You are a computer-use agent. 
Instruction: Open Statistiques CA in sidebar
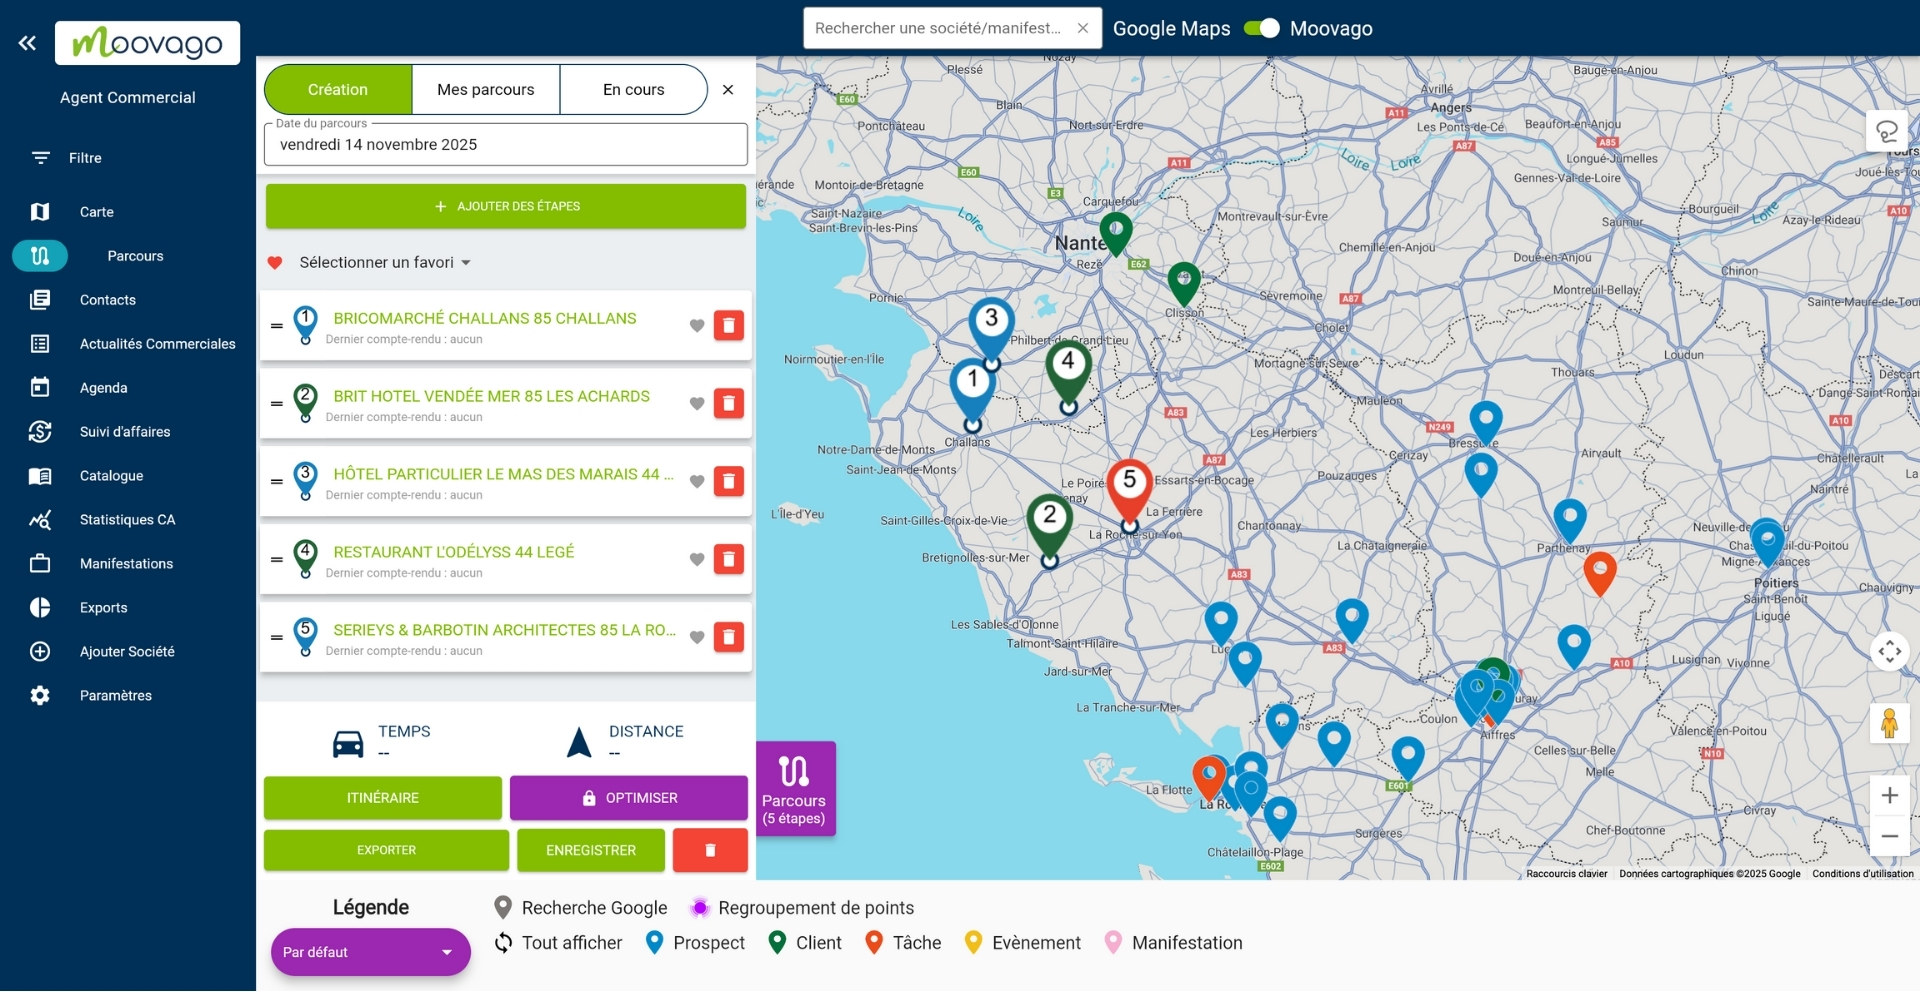click(127, 520)
